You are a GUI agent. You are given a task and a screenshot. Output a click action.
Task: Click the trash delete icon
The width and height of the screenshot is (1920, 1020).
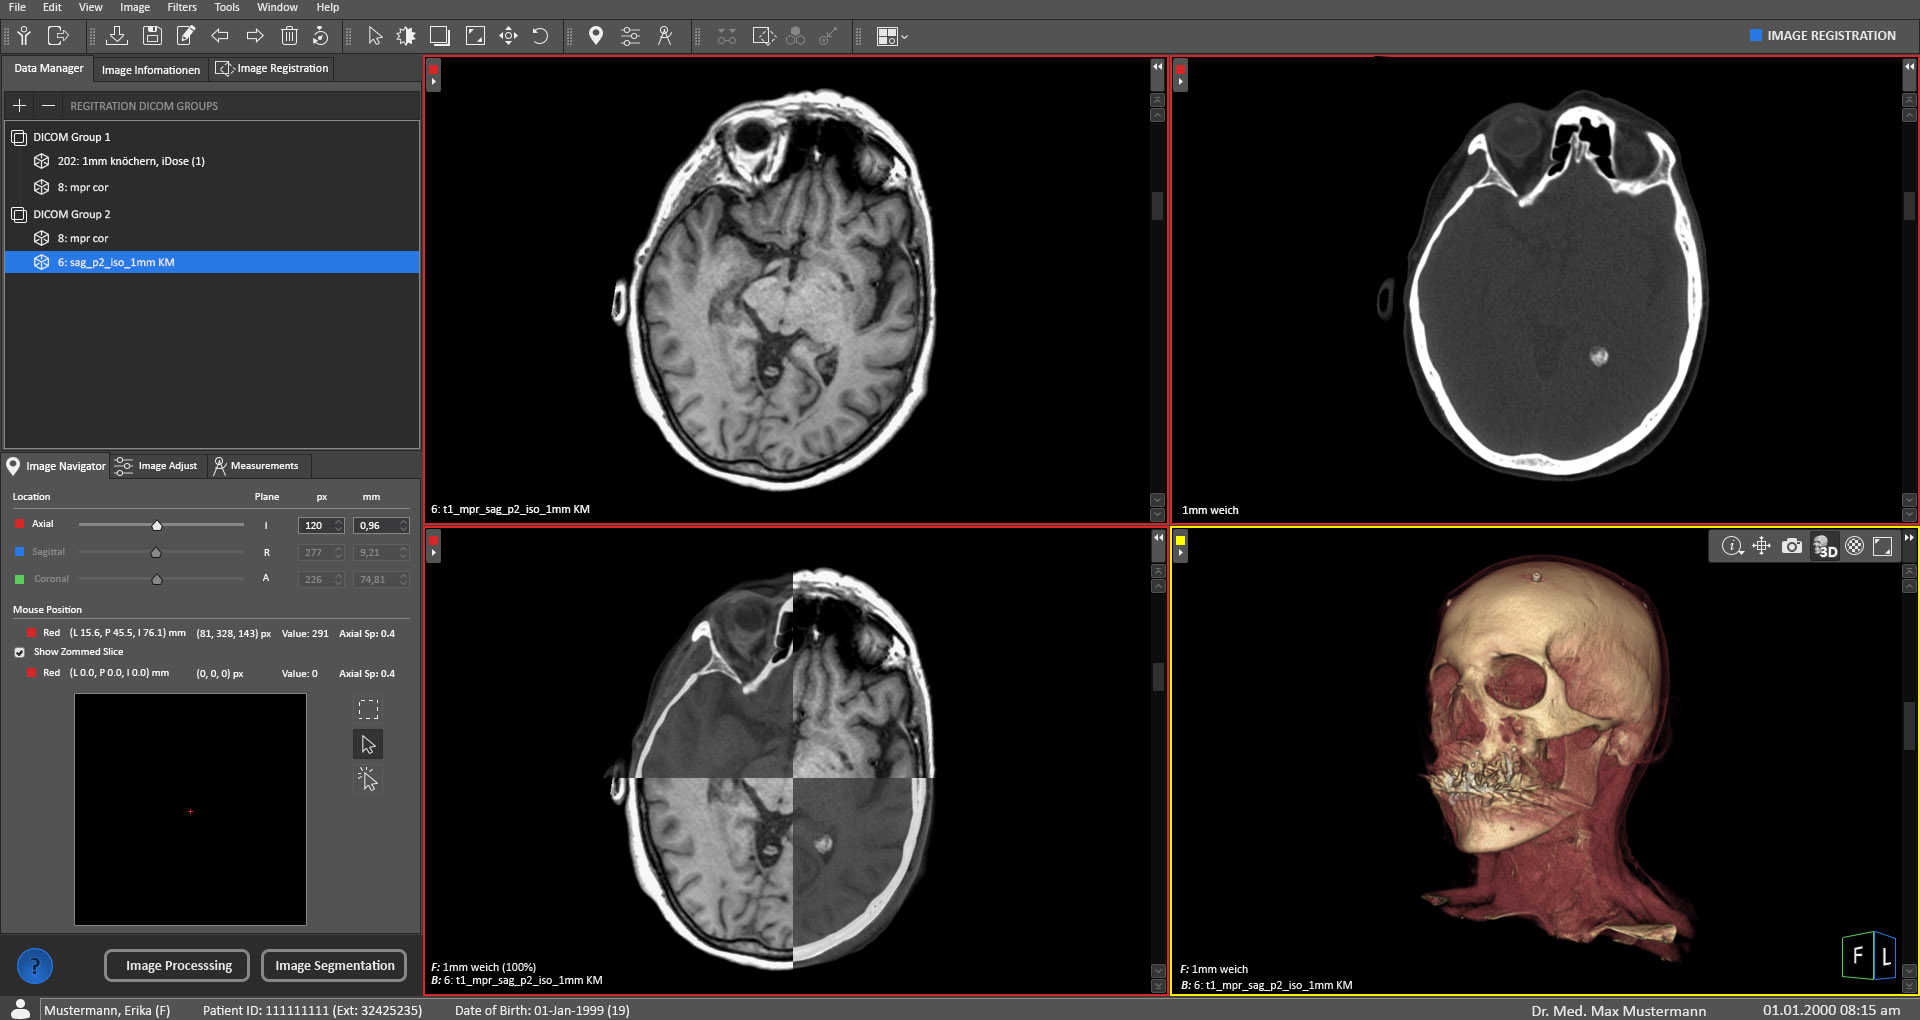tap(289, 36)
